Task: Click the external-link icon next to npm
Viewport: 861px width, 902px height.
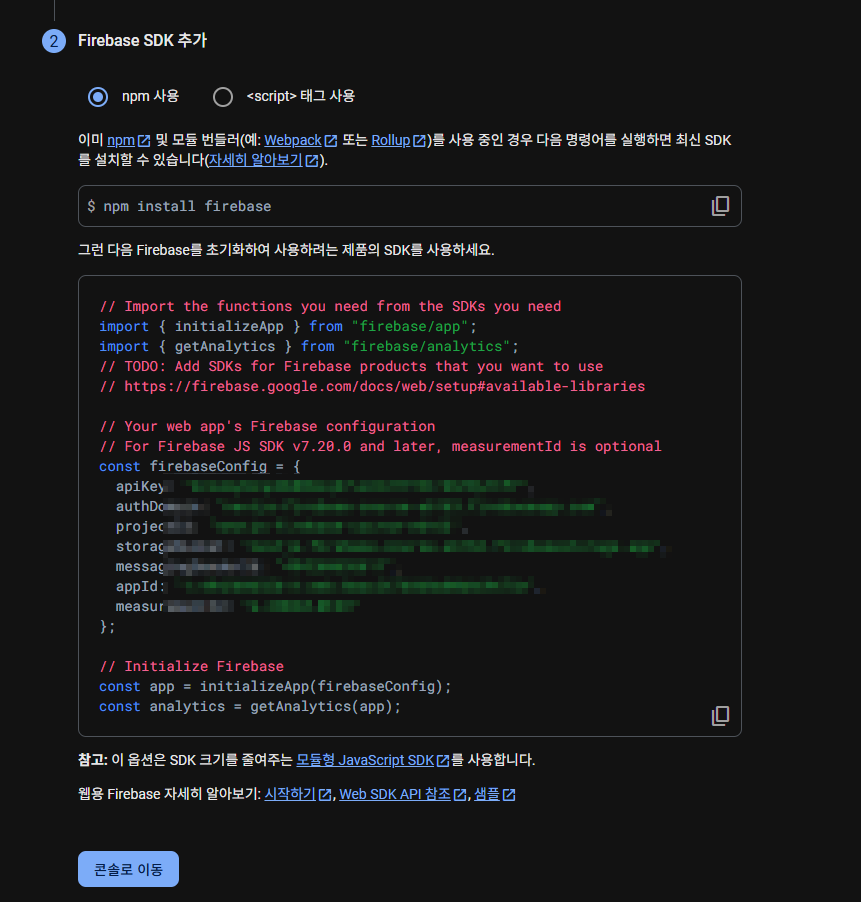Action: point(144,141)
